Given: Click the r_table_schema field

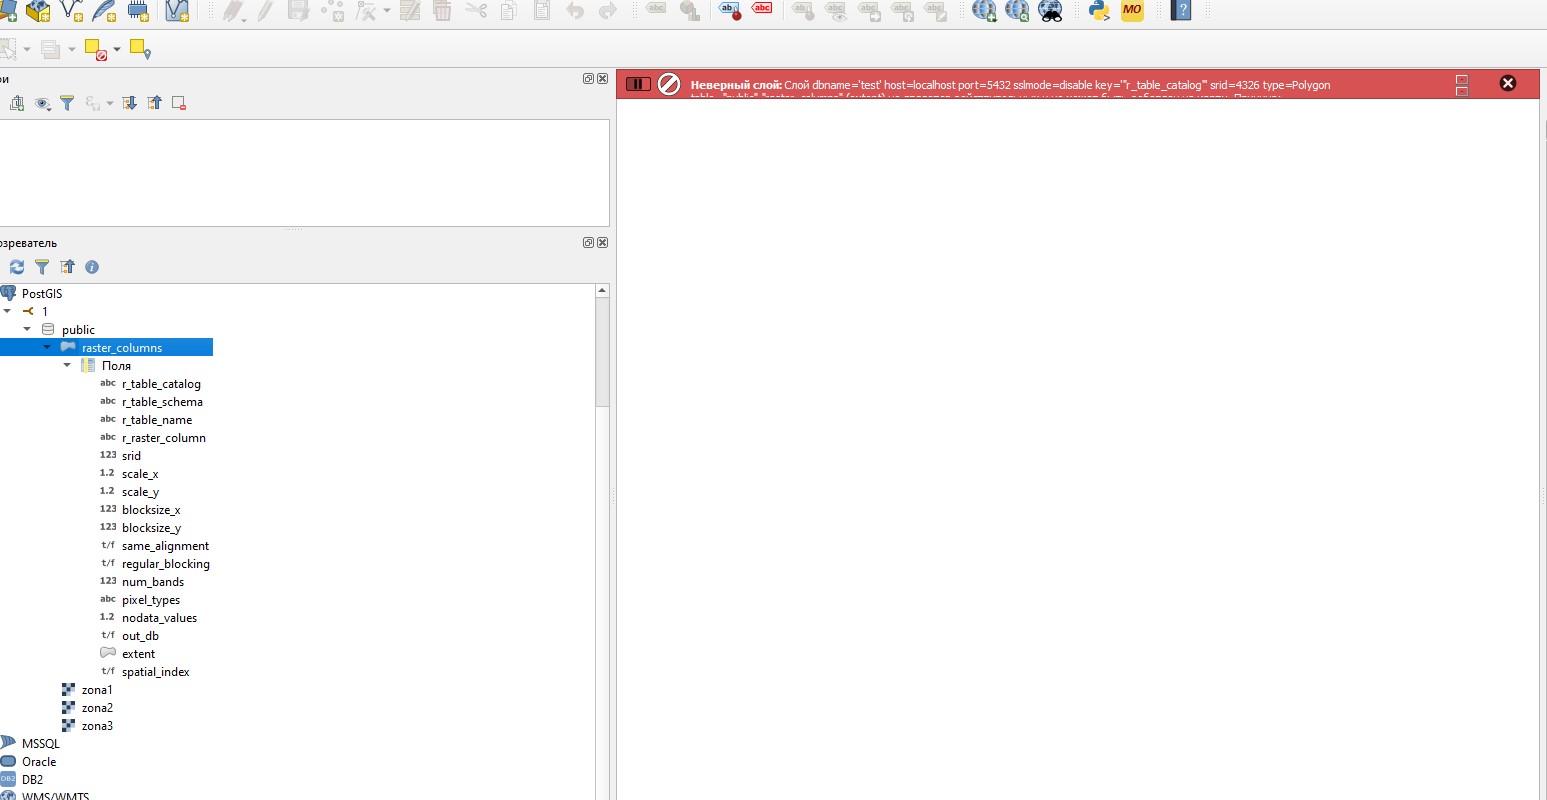Looking at the screenshot, I should 162,402.
